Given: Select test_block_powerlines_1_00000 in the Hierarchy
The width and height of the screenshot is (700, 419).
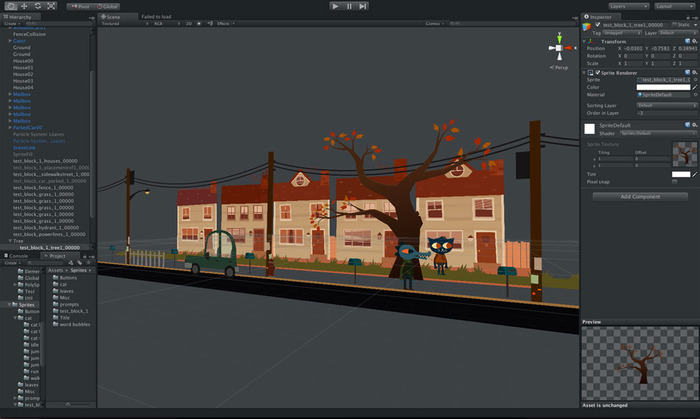Looking at the screenshot, I should pos(49,234).
